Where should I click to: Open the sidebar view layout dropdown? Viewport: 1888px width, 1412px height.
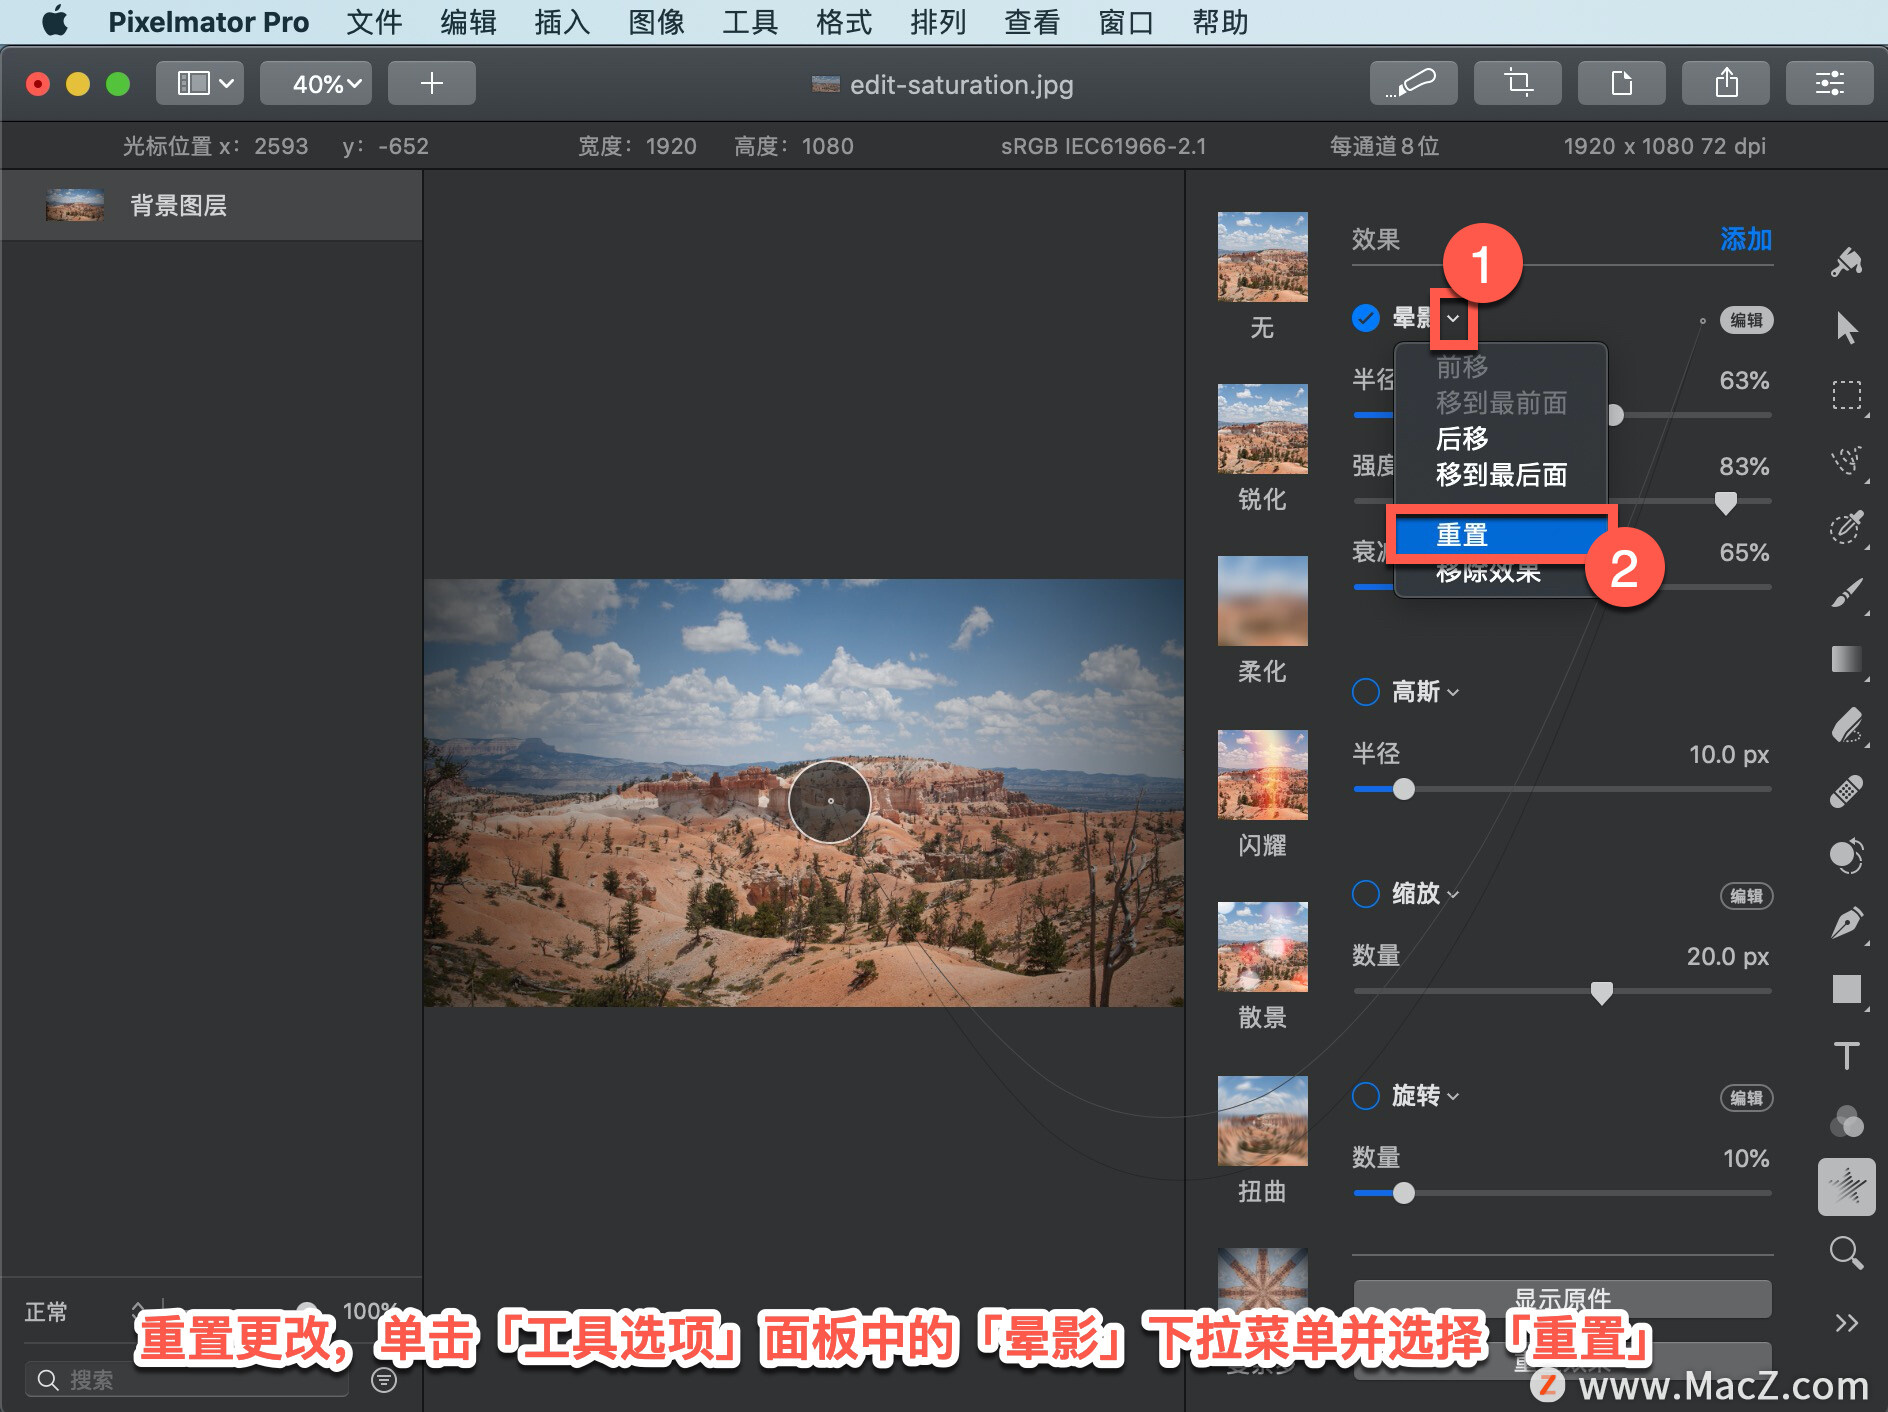click(x=200, y=83)
